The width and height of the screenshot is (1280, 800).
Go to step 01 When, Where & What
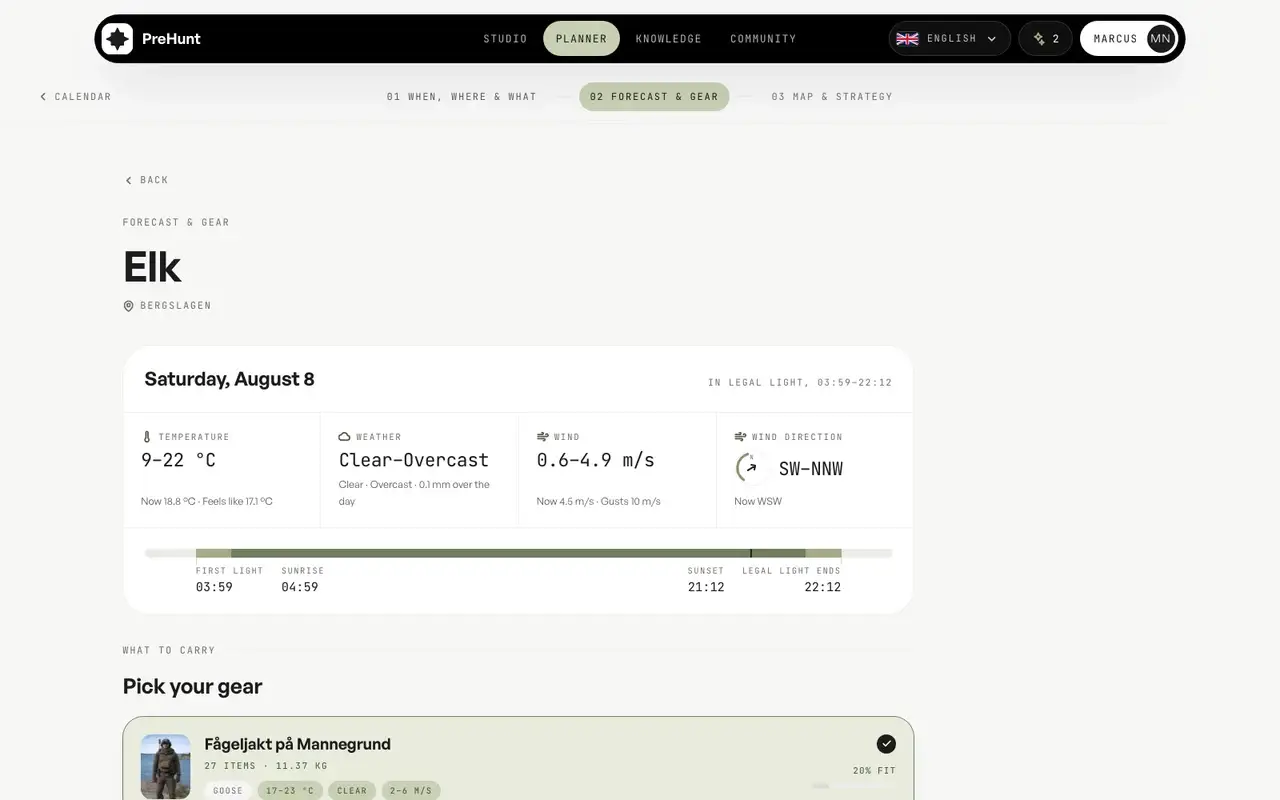pyautogui.click(x=461, y=97)
